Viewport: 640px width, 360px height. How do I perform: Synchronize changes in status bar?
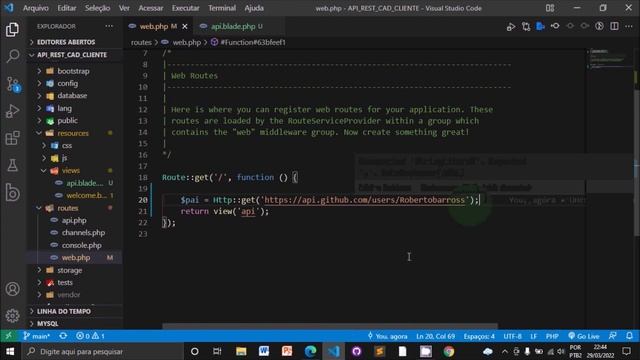(x=63, y=336)
